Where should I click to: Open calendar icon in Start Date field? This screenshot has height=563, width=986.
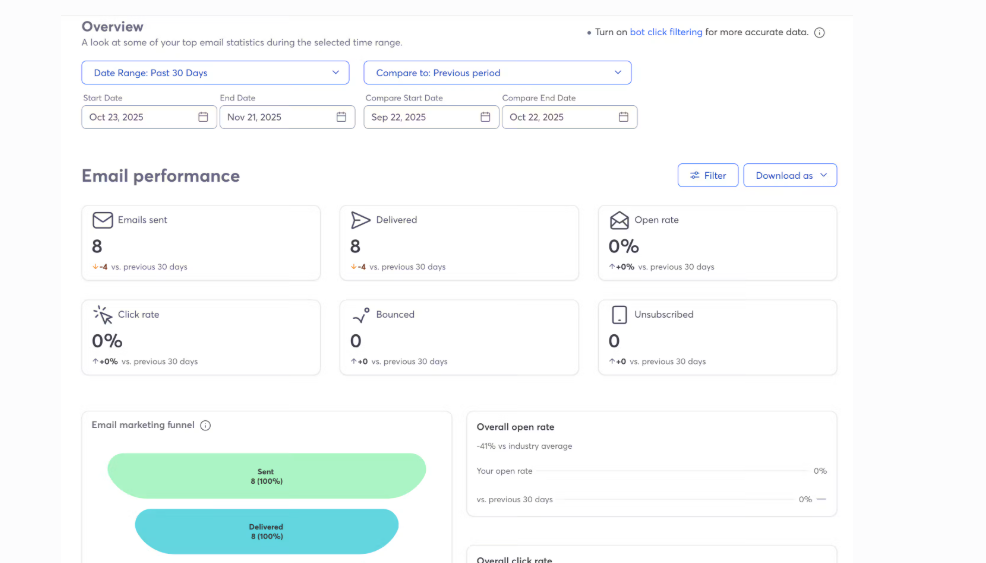[x=203, y=117]
